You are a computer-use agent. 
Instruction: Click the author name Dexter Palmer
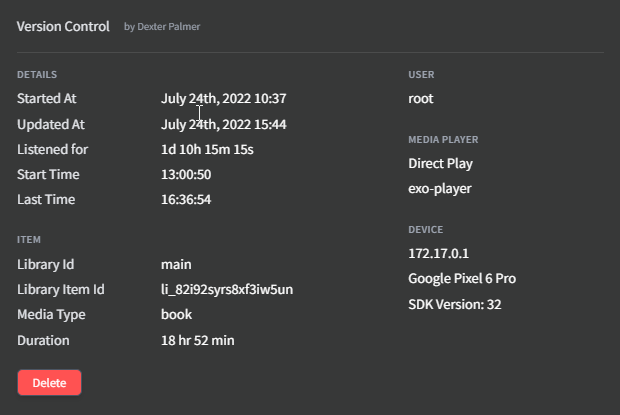tap(169, 26)
